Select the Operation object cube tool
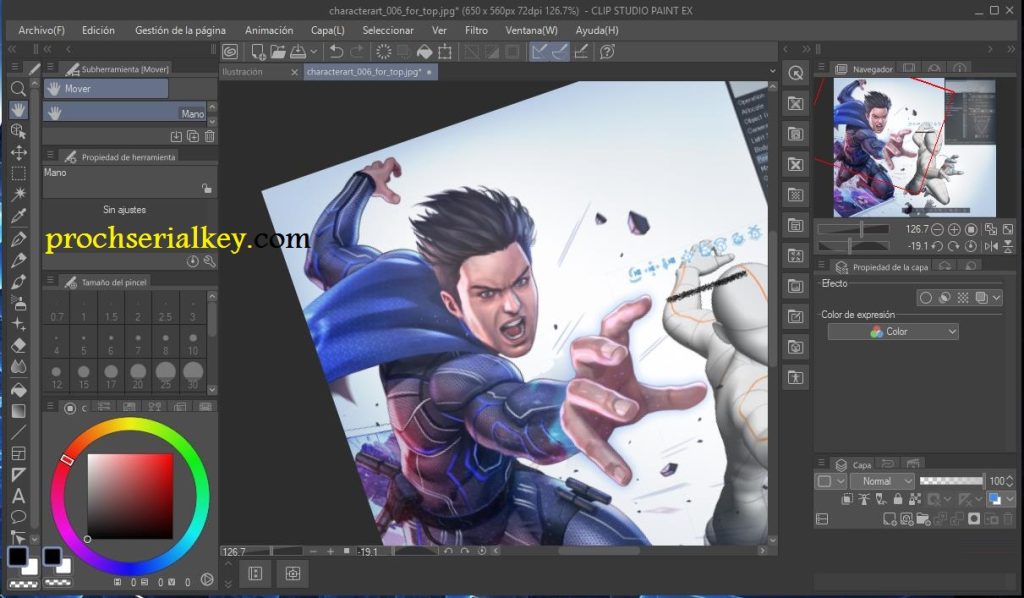The height and width of the screenshot is (598, 1024). (x=18, y=131)
